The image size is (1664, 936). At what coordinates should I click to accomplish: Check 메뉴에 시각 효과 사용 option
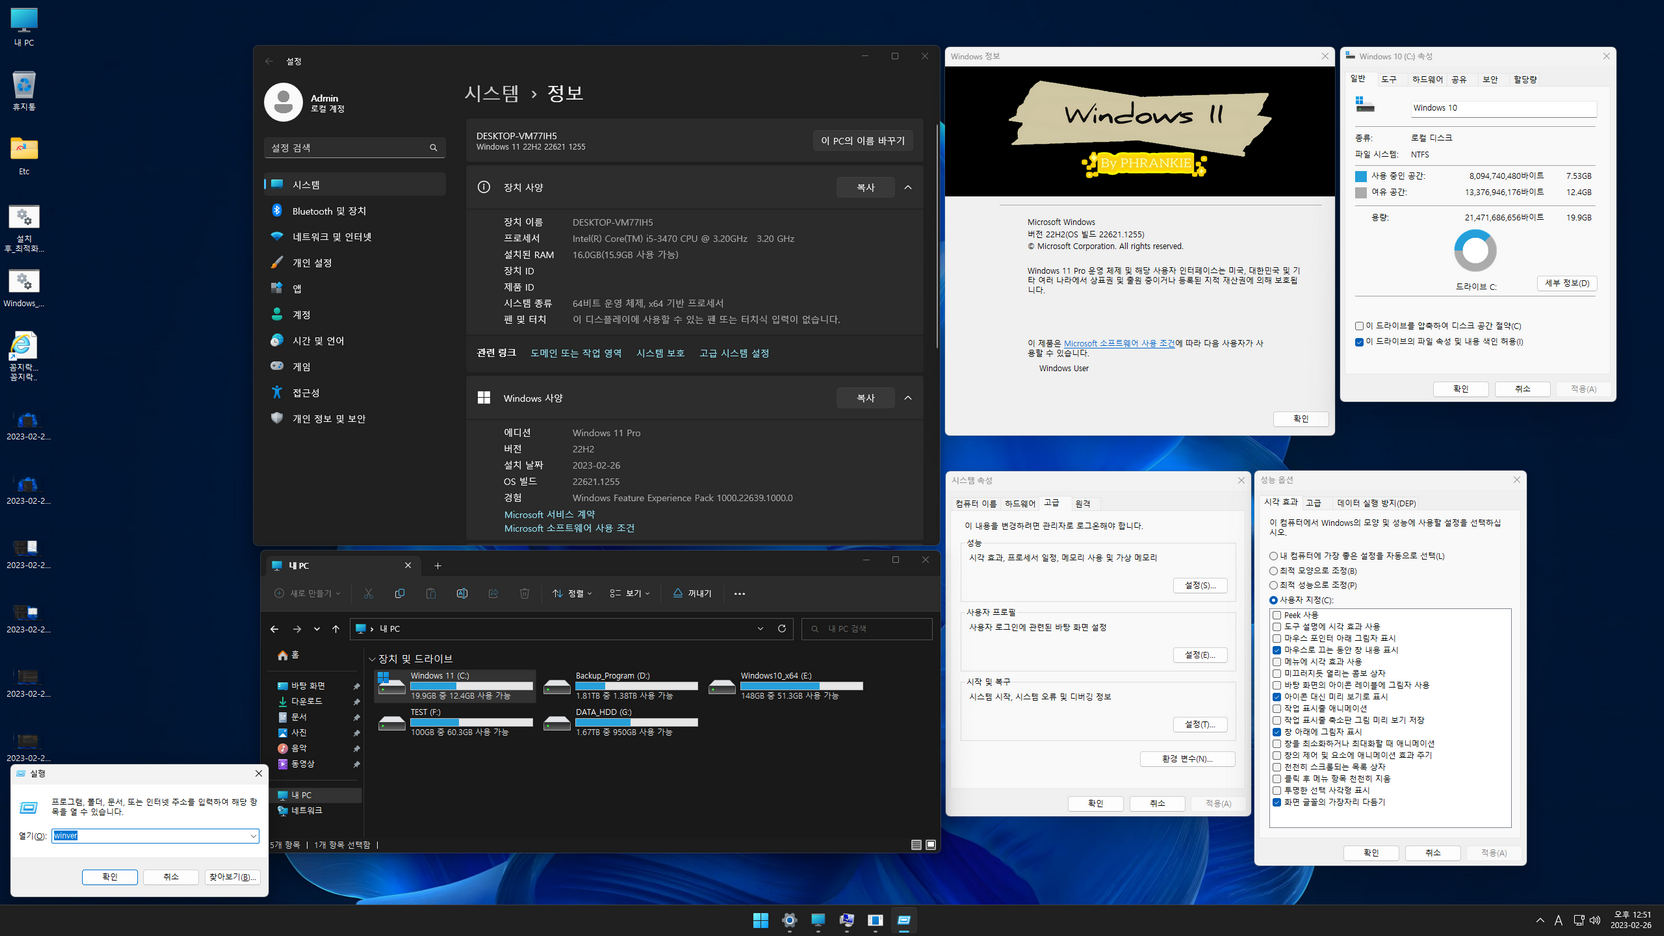pyautogui.click(x=1277, y=662)
